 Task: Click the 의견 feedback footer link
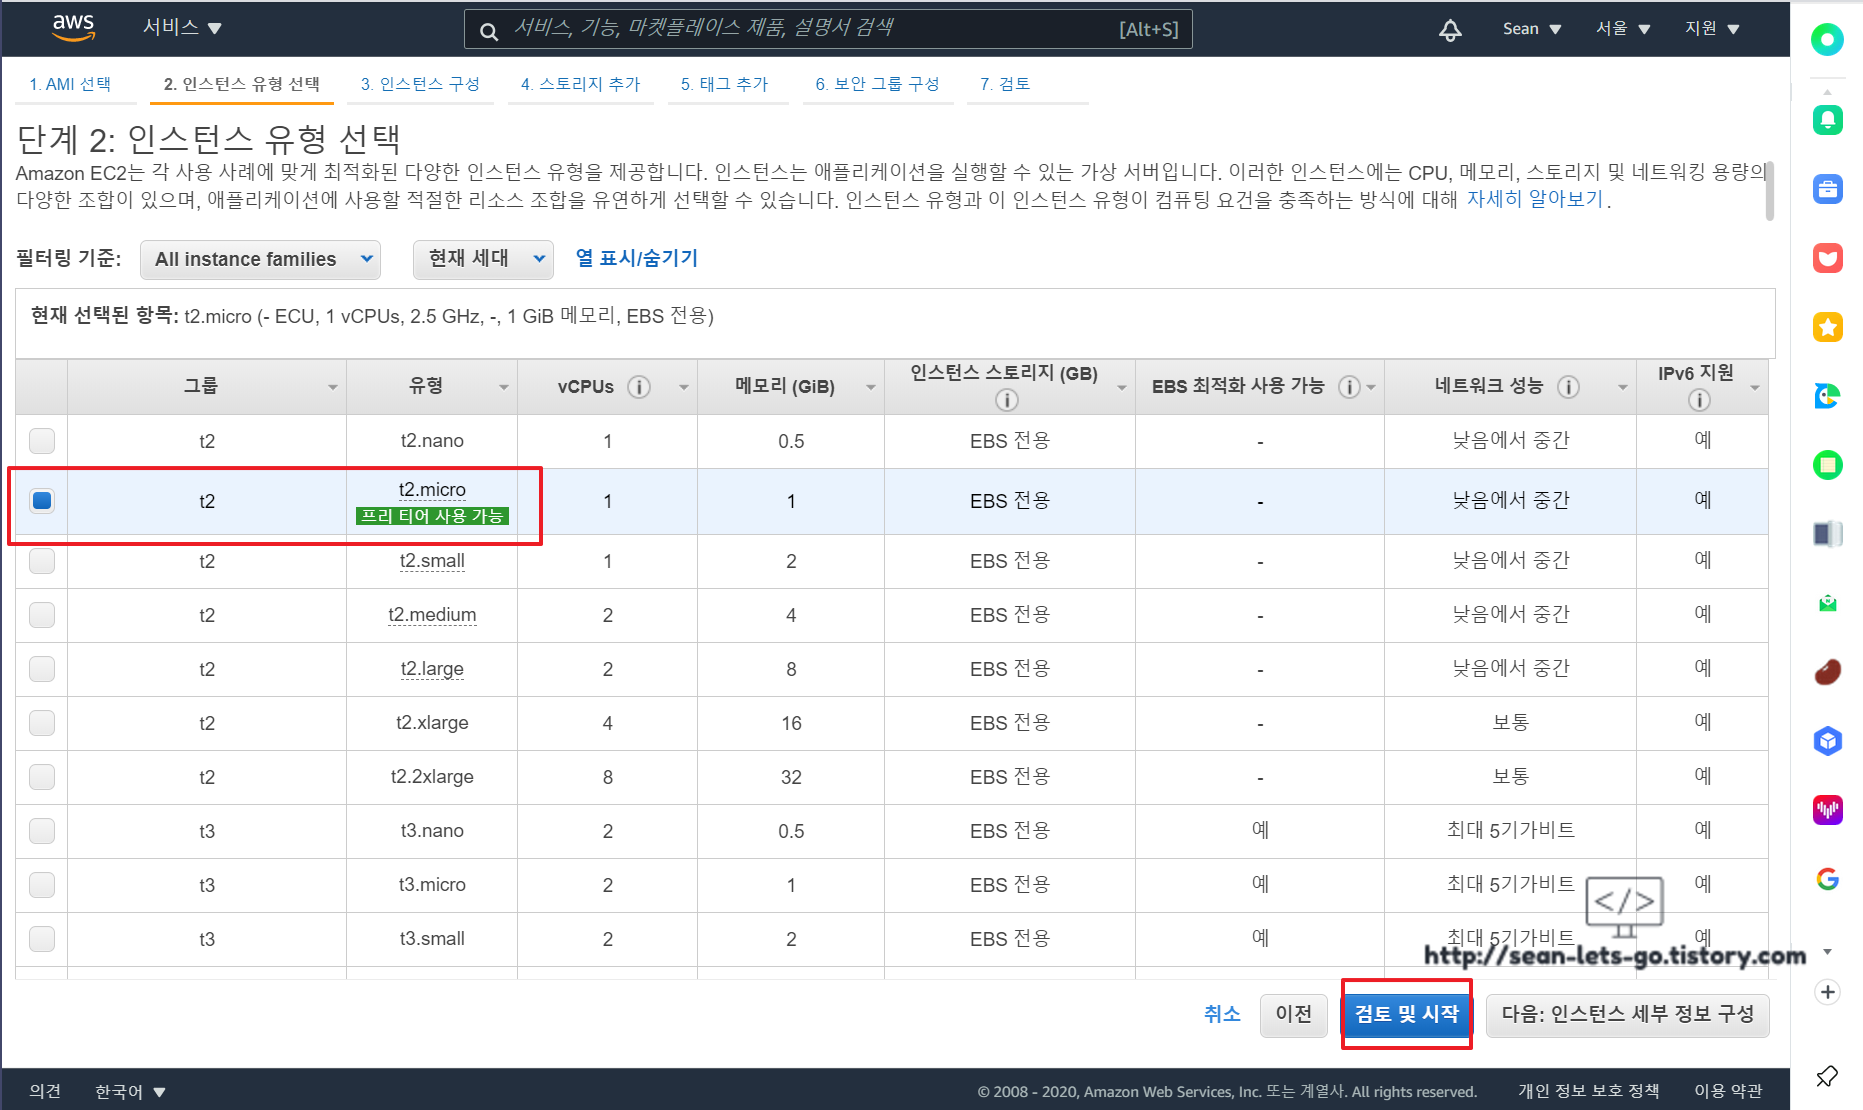(45, 1091)
